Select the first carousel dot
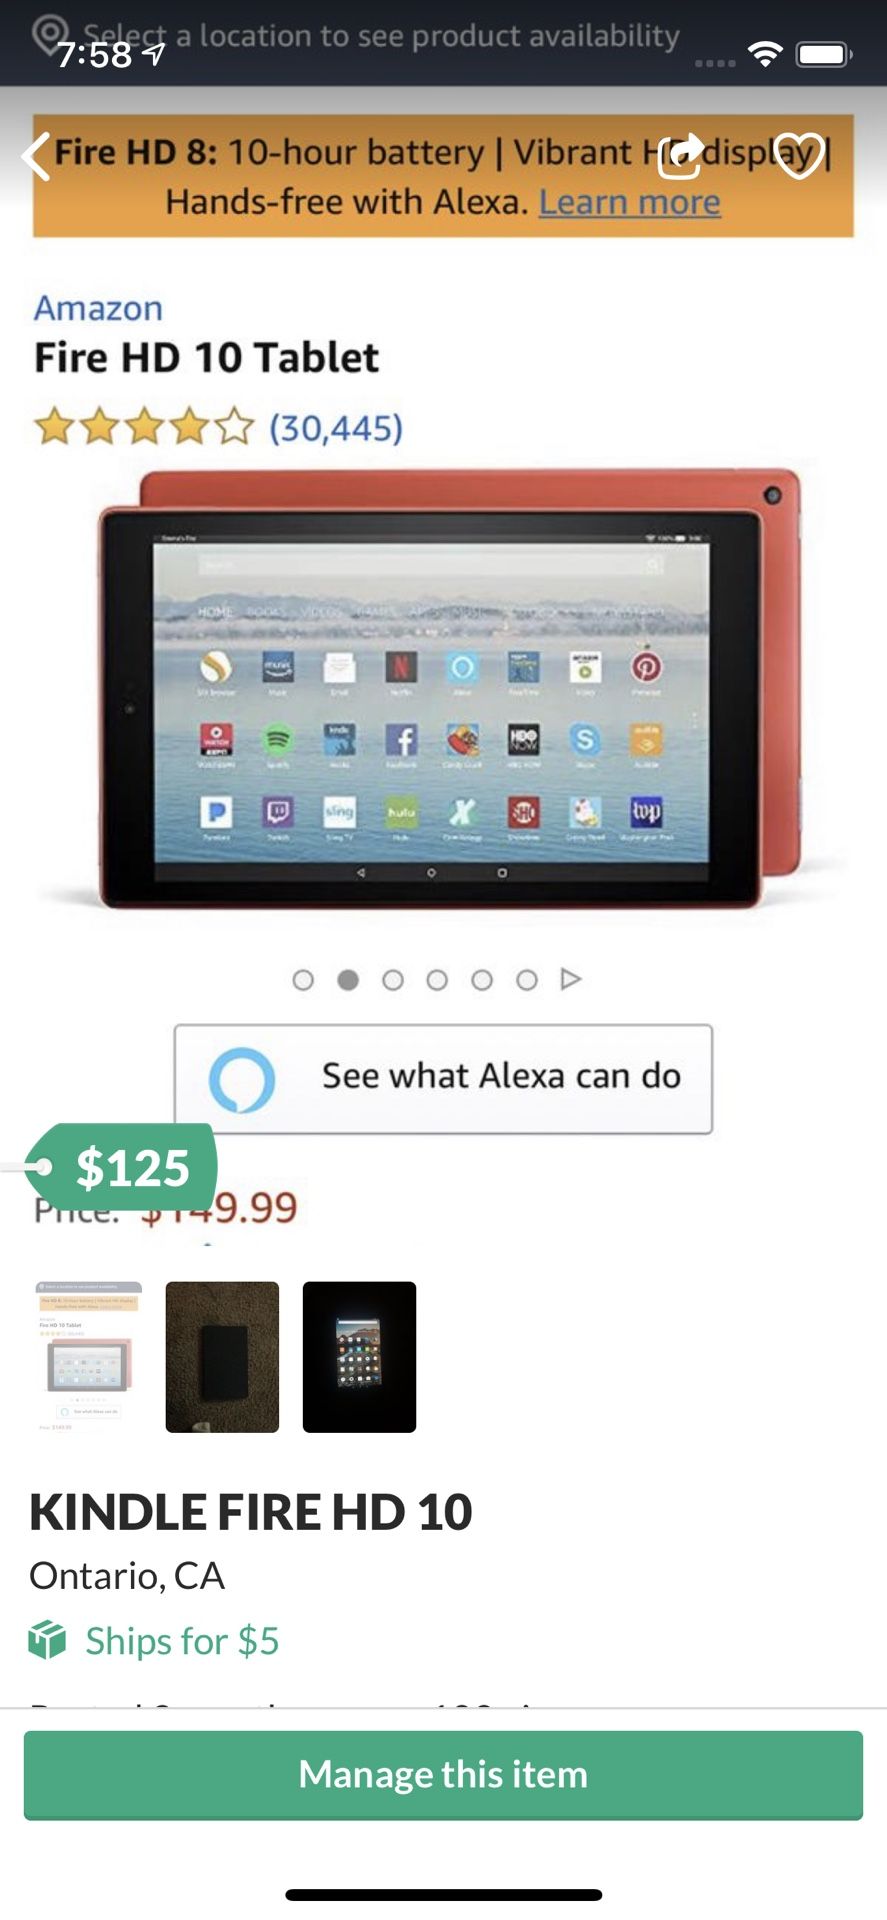This screenshot has width=887, height=1920. (303, 980)
